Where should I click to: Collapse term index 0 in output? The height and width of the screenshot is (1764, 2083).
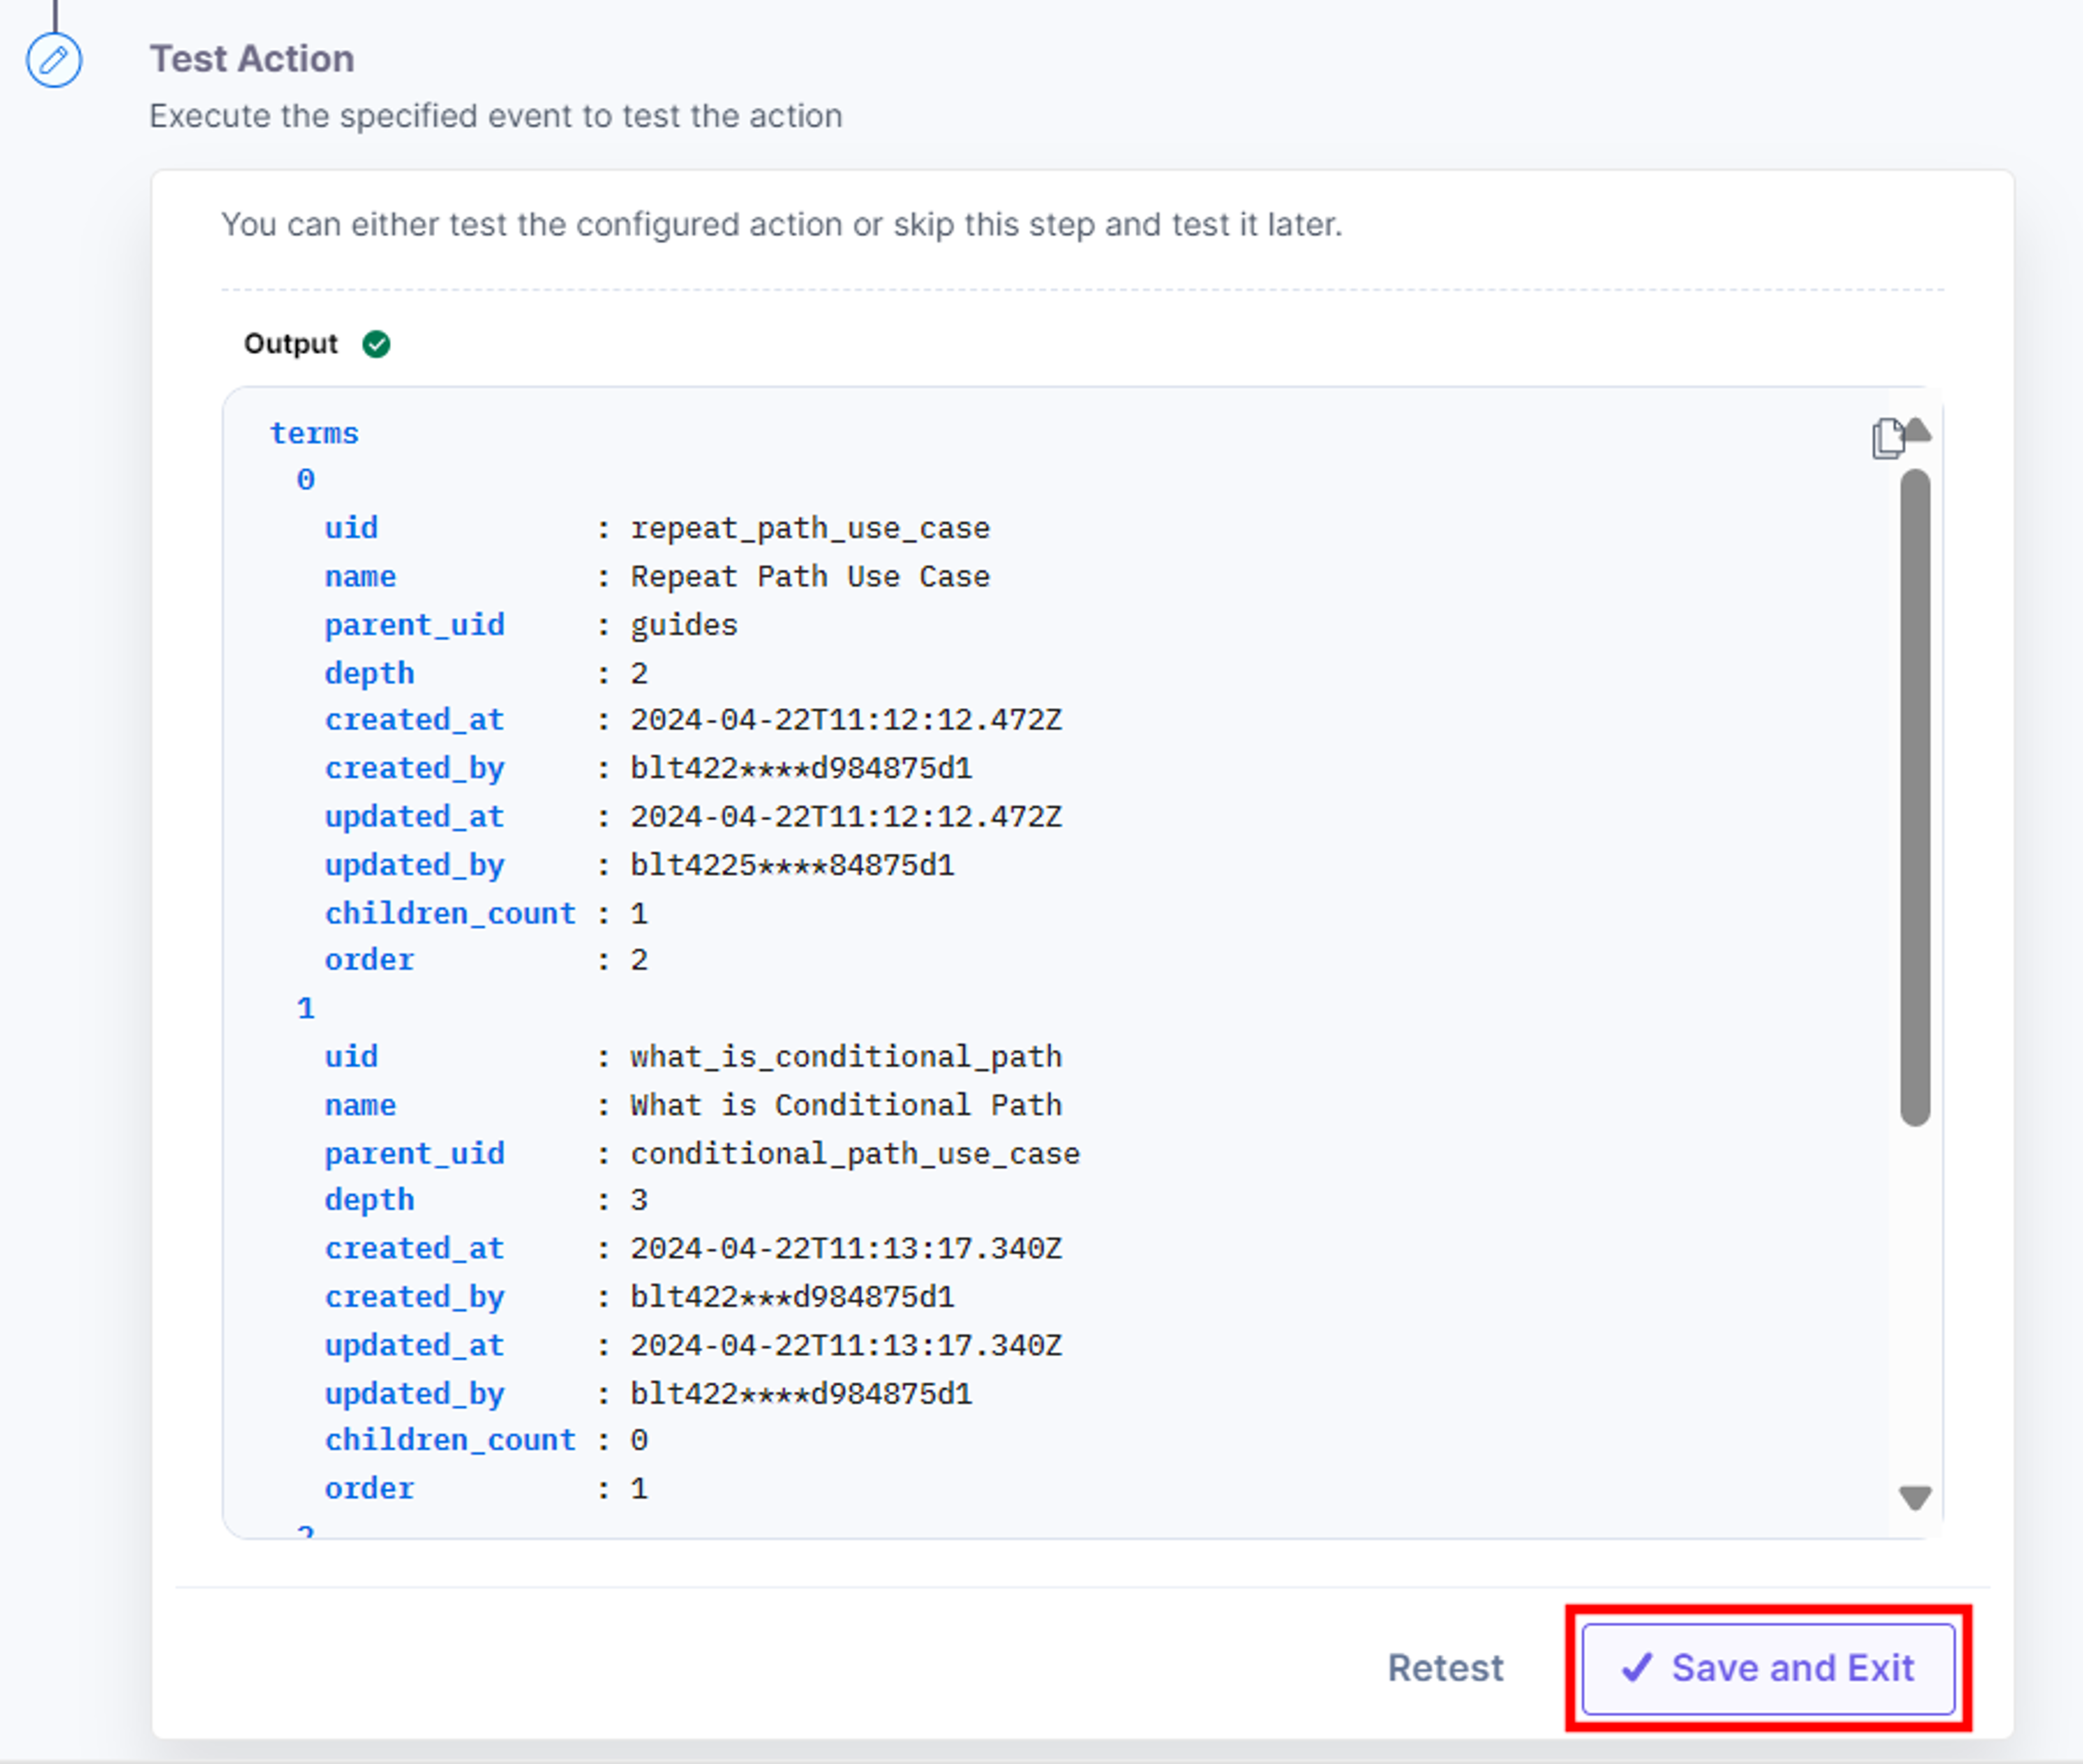(306, 480)
